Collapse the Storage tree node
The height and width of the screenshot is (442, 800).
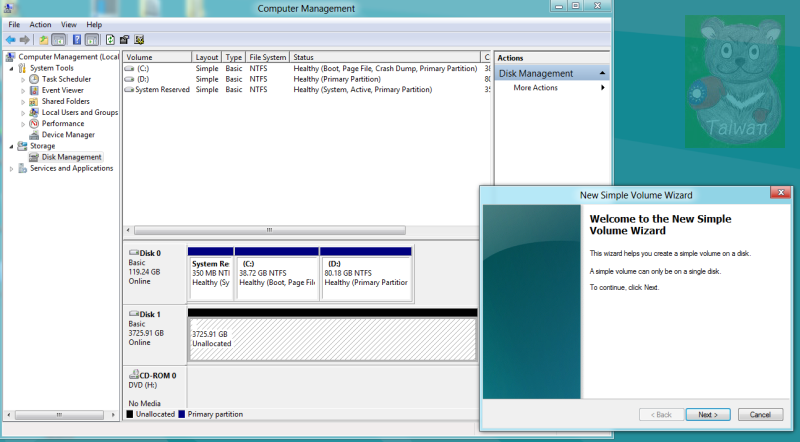11,146
